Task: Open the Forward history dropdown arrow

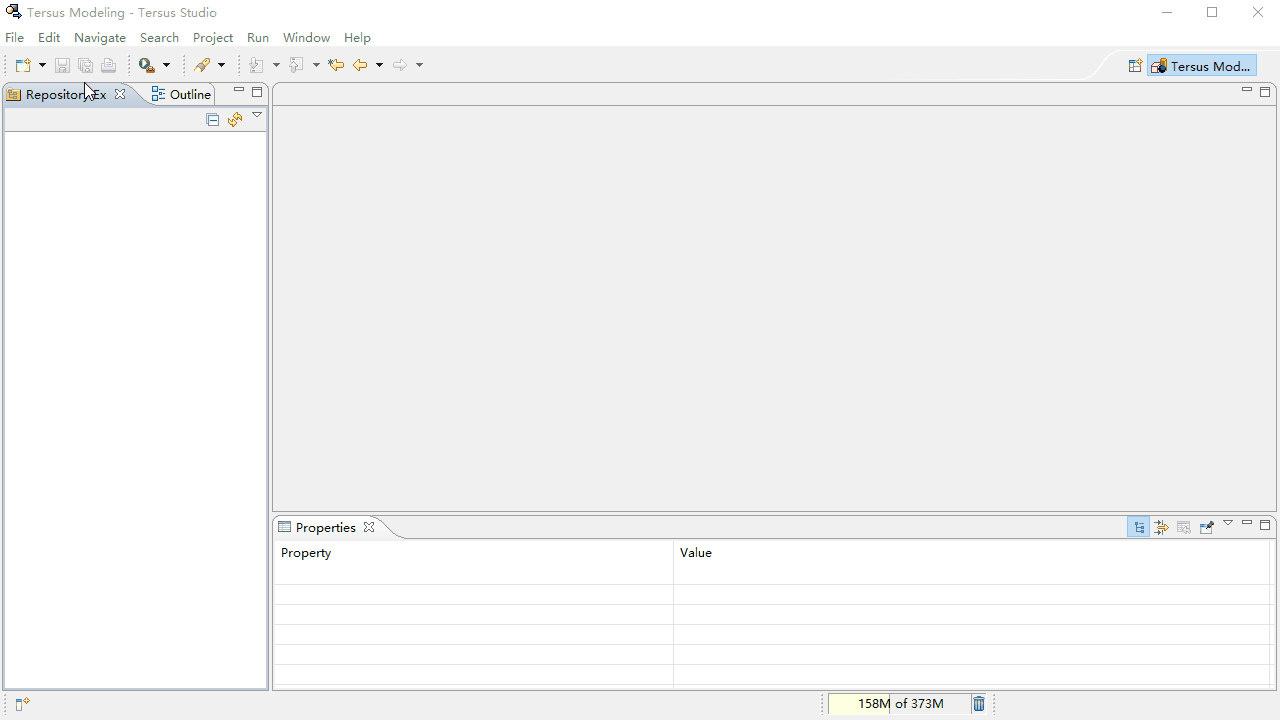Action: click(x=419, y=66)
